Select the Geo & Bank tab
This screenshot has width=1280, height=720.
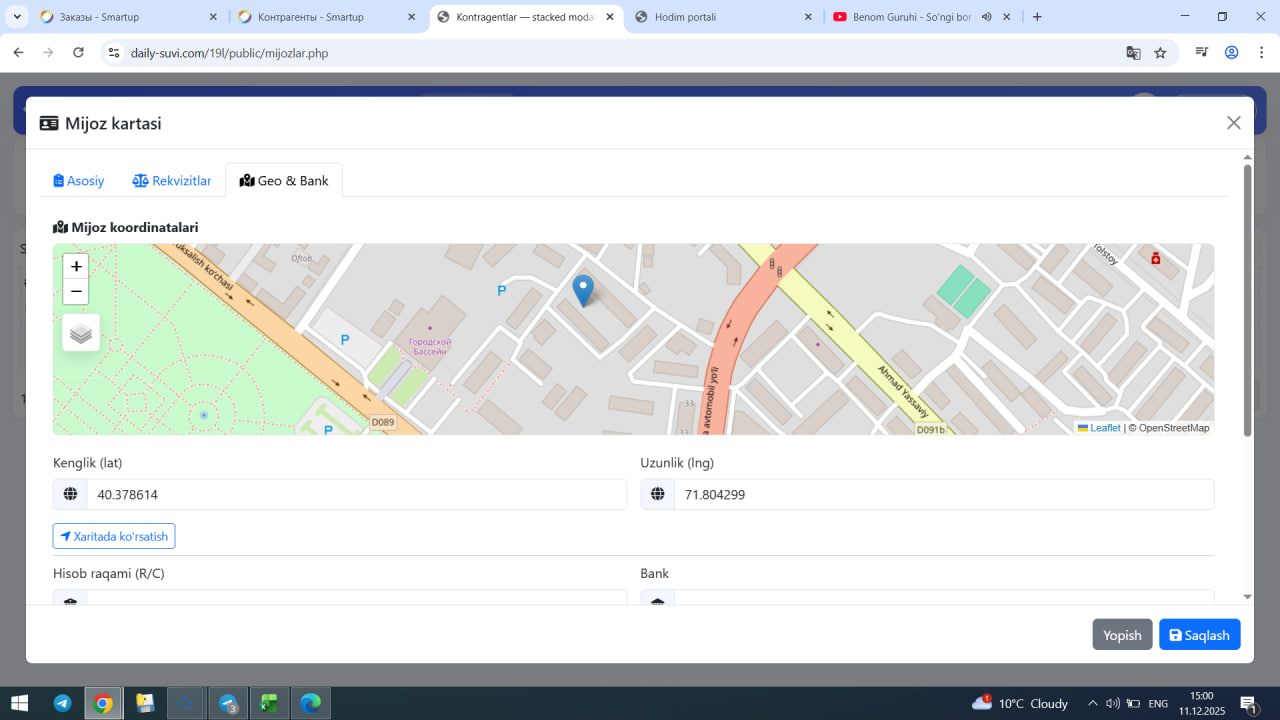284,181
